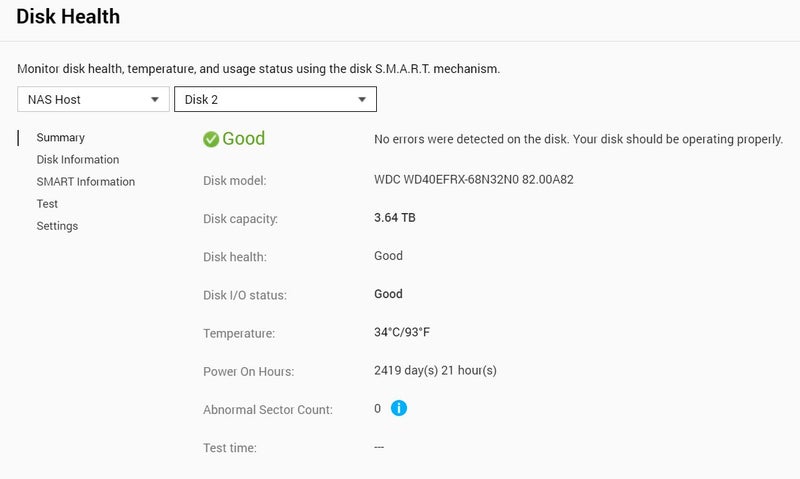Open the NAS Host dropdown
The width and height of the screenshot is (800, 479).
[x=93, y=100]
